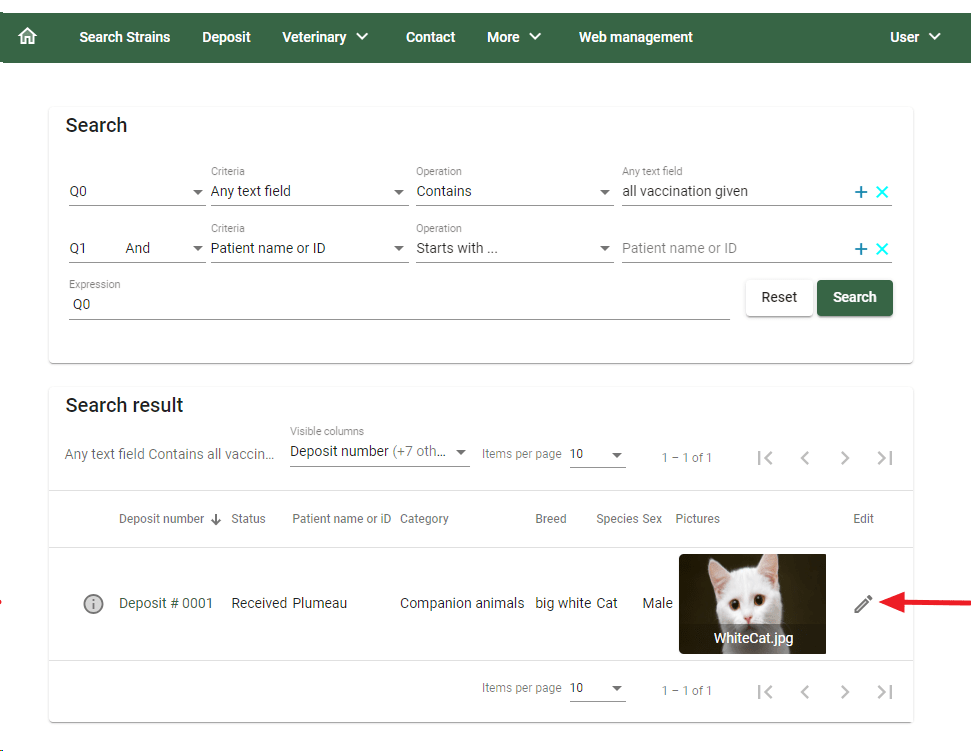Image resolution: width=971 pixels, height=751 pixels.
Task: Open the Any text field criteria dropdown
Action: click(x=309, y=191)
